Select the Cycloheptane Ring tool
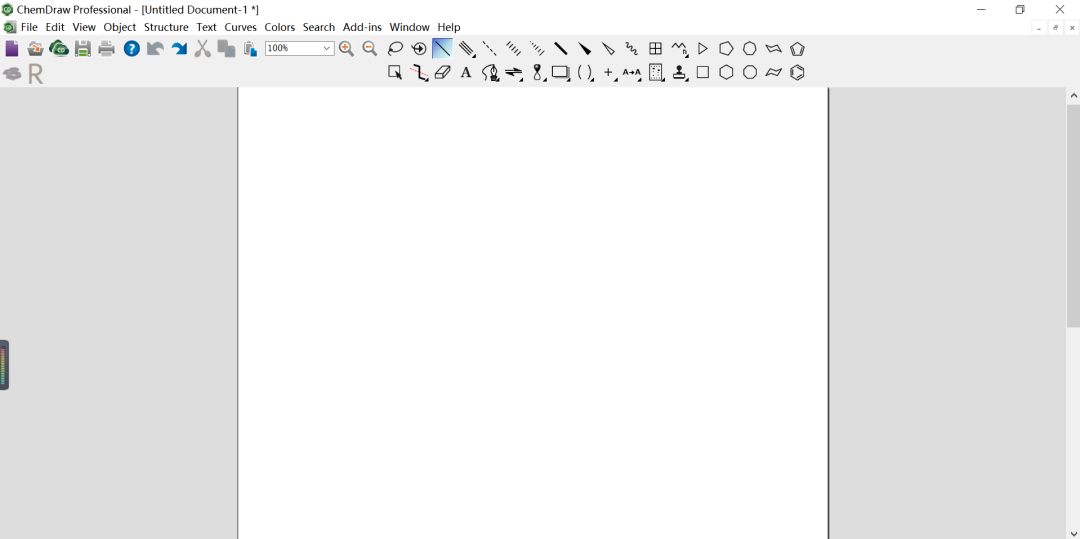 (x=749, y=48)
